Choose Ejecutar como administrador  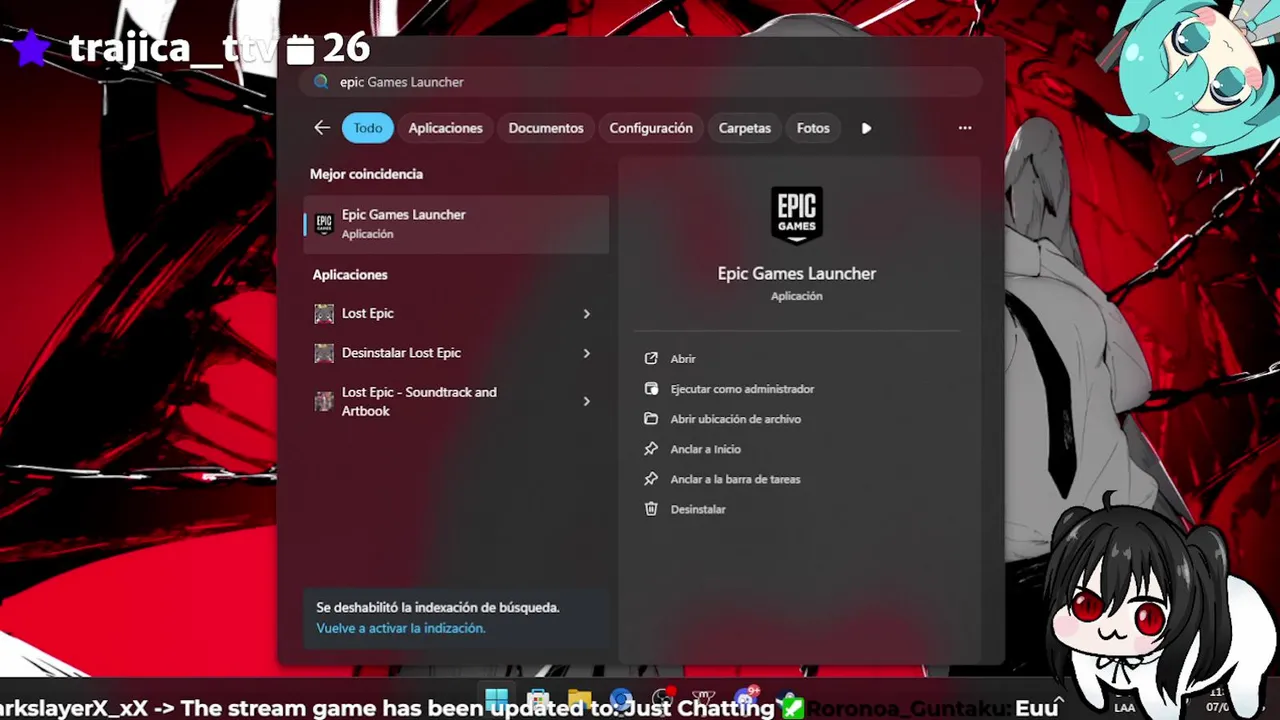[742, 389]
